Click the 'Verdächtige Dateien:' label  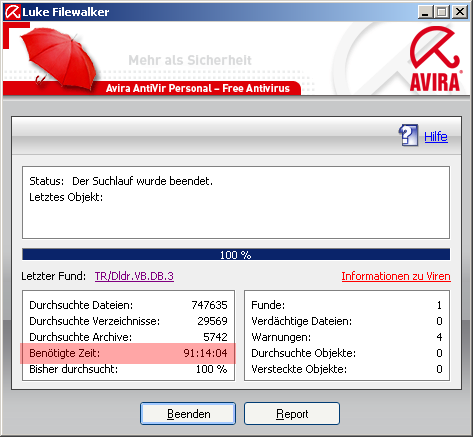(302, 321)
